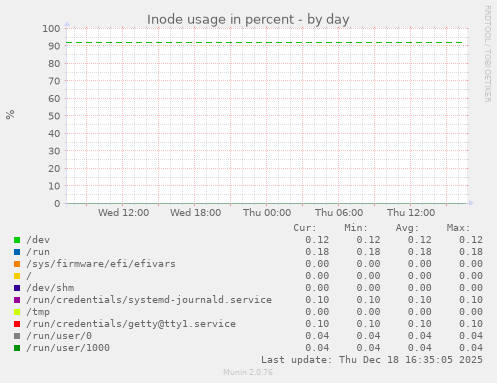Select the /dev legend label
This screenshot has height=383, width=497.
pos(38,240)
